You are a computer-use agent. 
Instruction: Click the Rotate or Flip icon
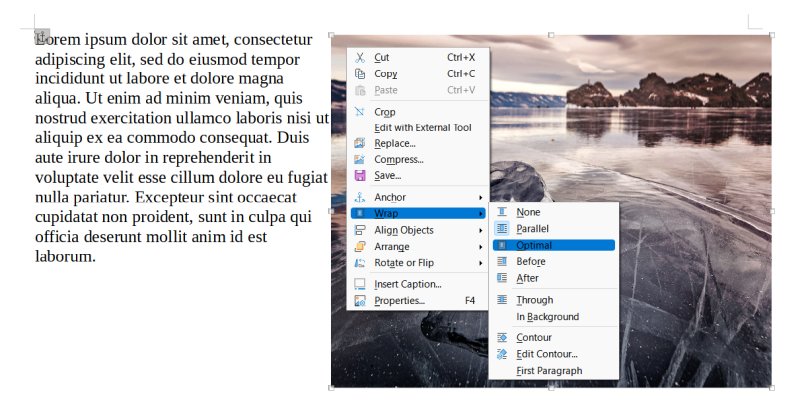tap(360, 263)
